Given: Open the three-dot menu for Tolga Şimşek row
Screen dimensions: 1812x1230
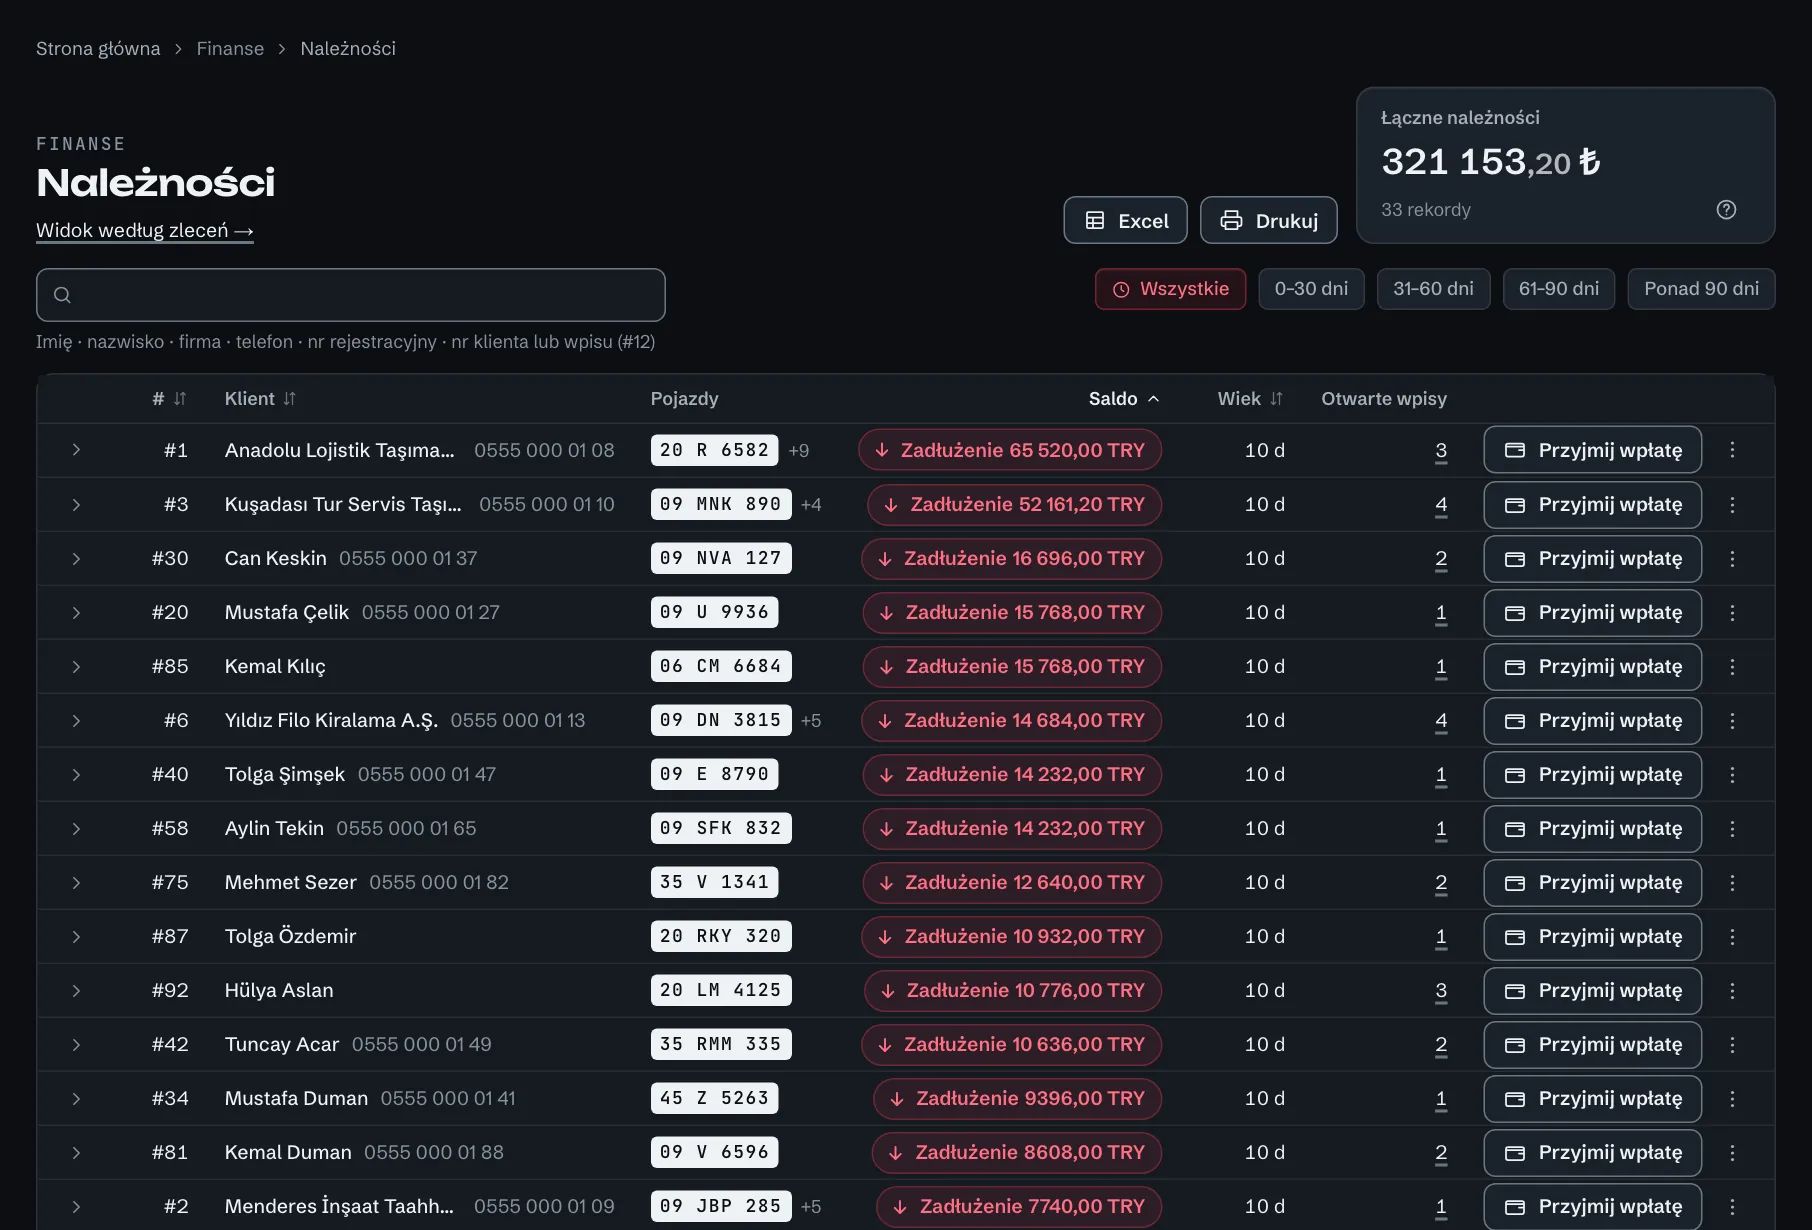Looking at the screenshot, I should [x=1733, y=774].
